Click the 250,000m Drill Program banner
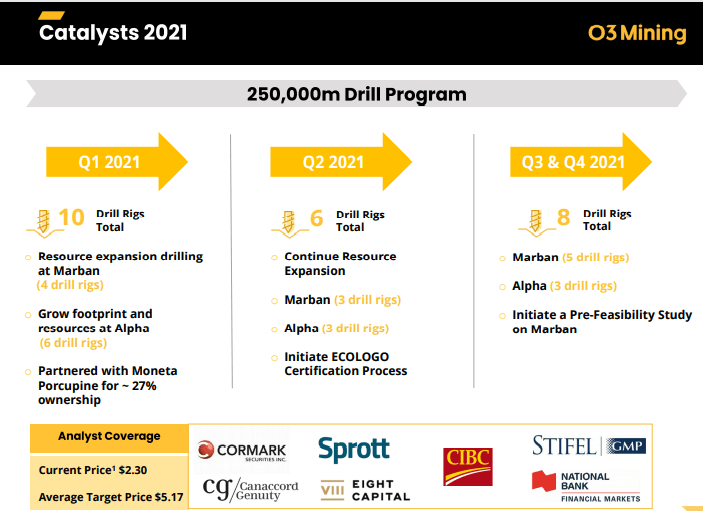The width and height of the screenshot is (703, 511). 356,94
